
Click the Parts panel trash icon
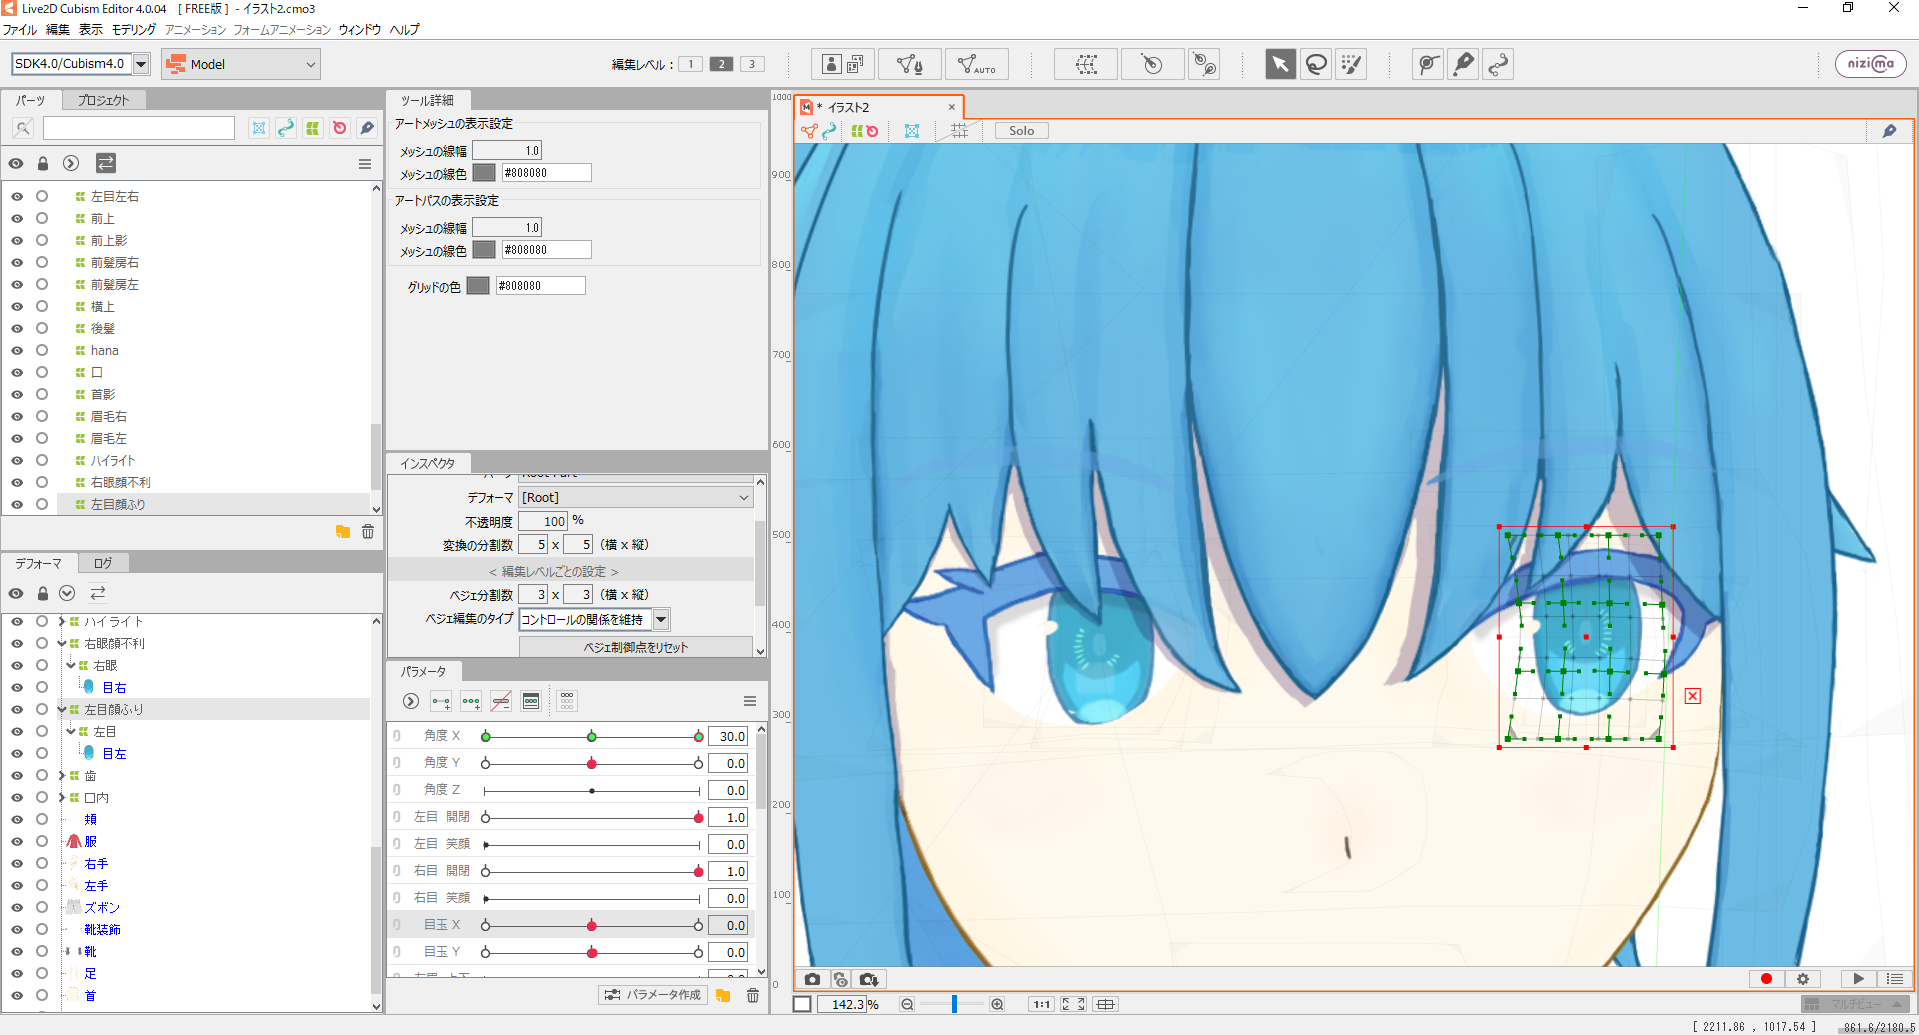pos(368,532)
